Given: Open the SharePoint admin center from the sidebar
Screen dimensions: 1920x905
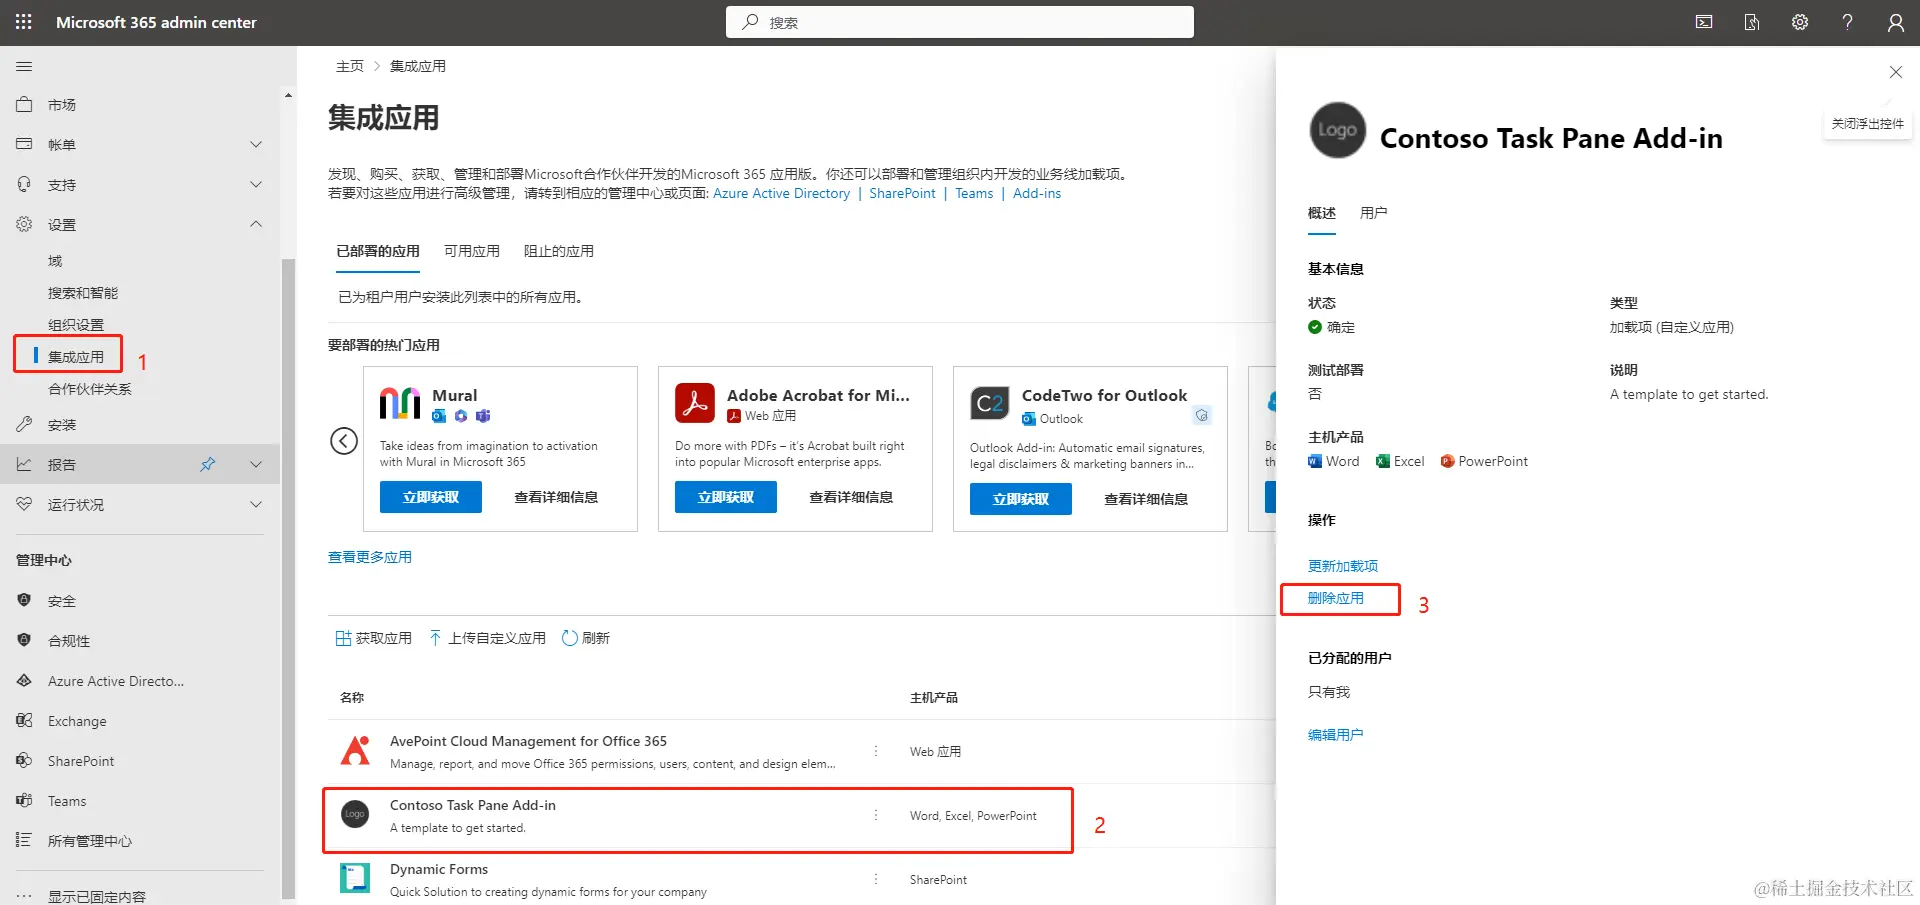Looking at the screenshot, I should coord(82,760).
